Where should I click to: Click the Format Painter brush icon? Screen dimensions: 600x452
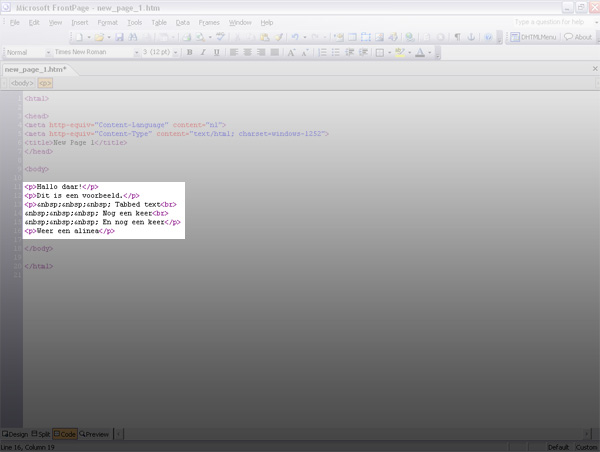tap(279, 37)
